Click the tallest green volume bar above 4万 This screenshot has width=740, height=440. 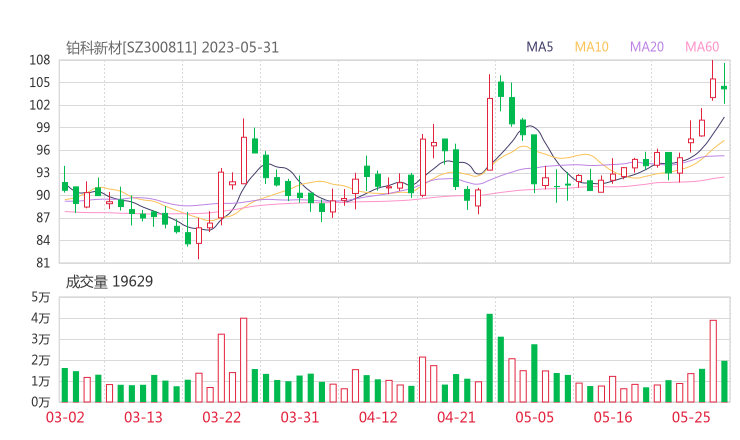(x=490, y=358)
